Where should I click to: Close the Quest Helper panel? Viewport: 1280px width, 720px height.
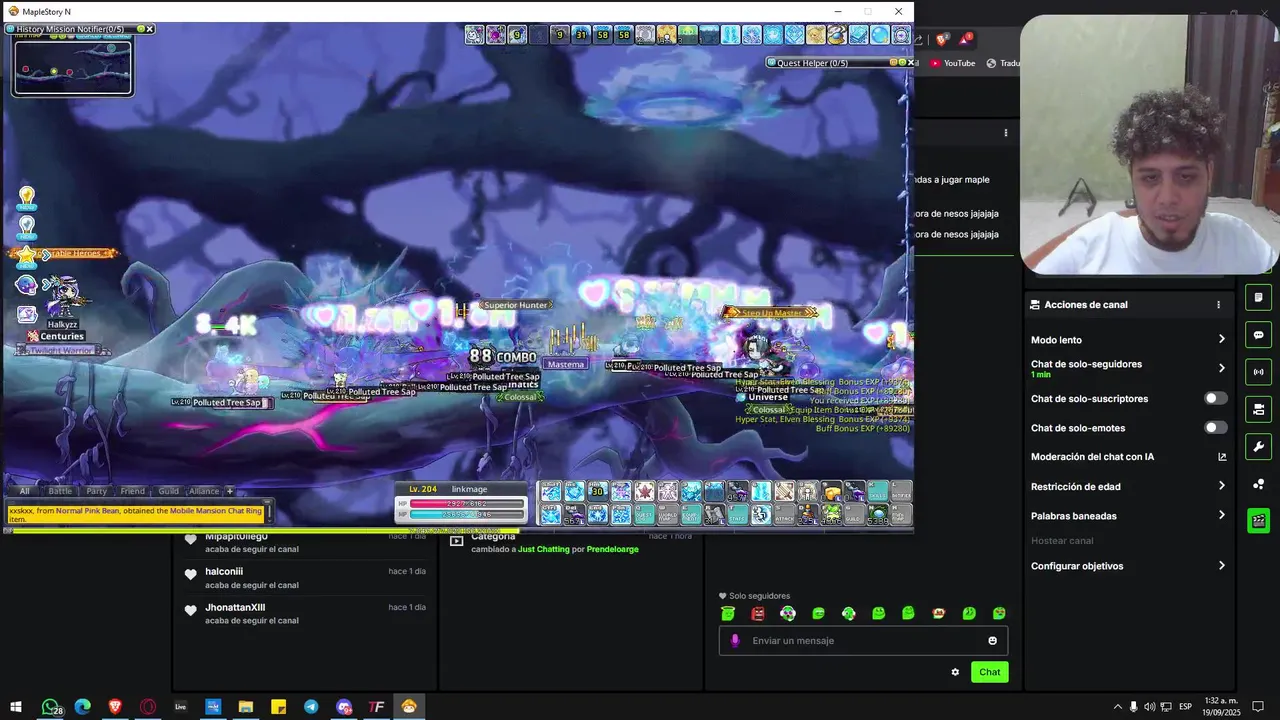tap(911, 62)
